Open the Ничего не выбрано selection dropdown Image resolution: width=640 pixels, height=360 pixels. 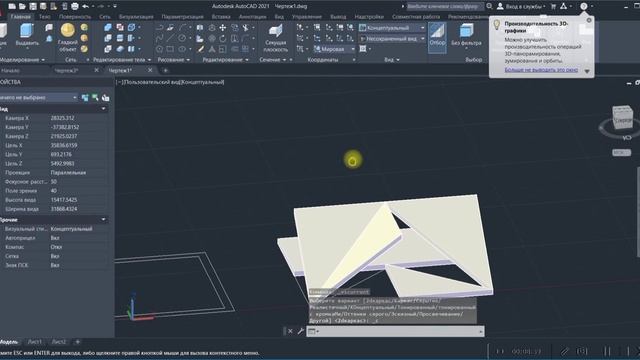coord(38,98)
